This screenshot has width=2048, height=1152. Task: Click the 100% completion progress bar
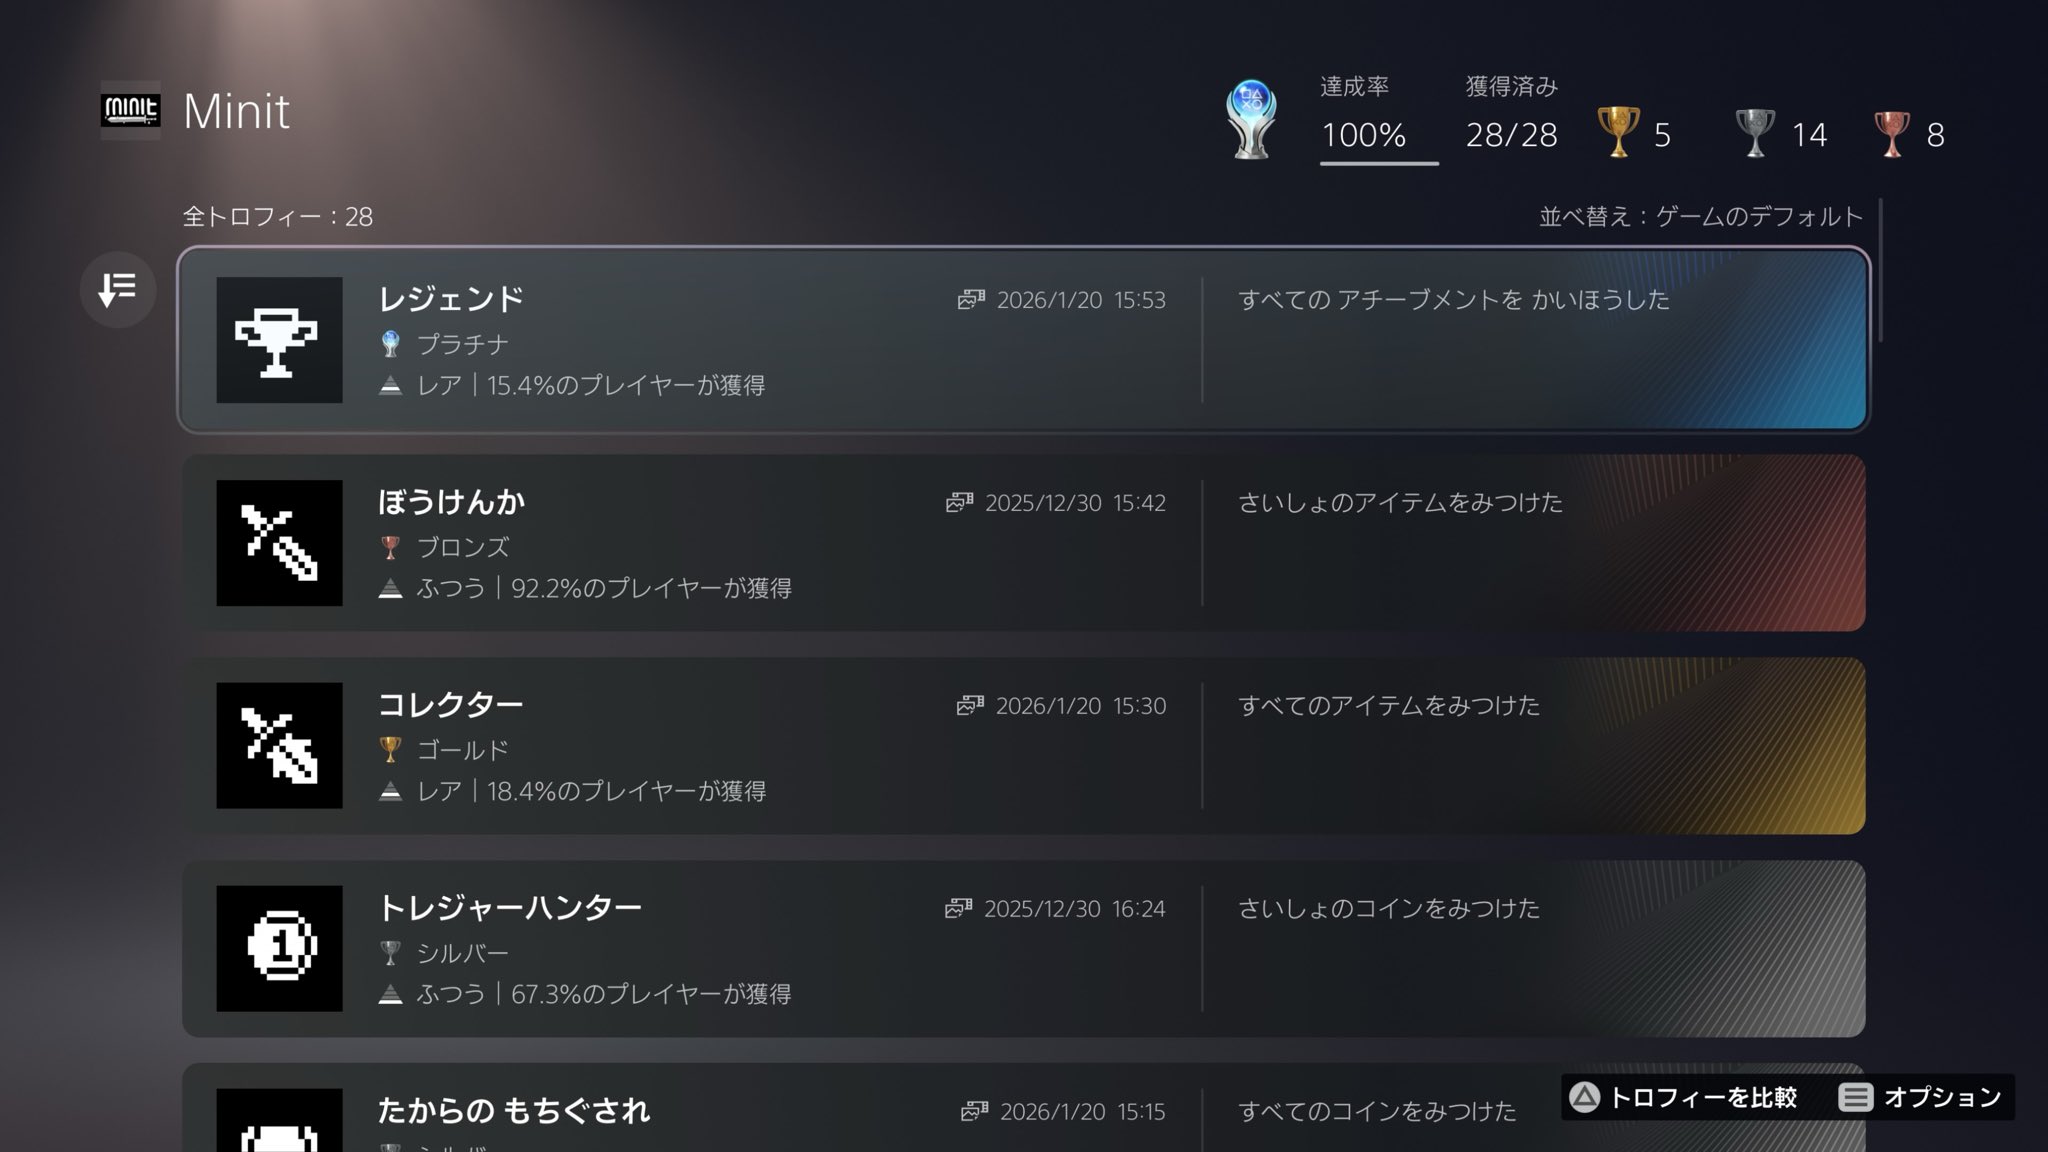tap(1379, 162)
